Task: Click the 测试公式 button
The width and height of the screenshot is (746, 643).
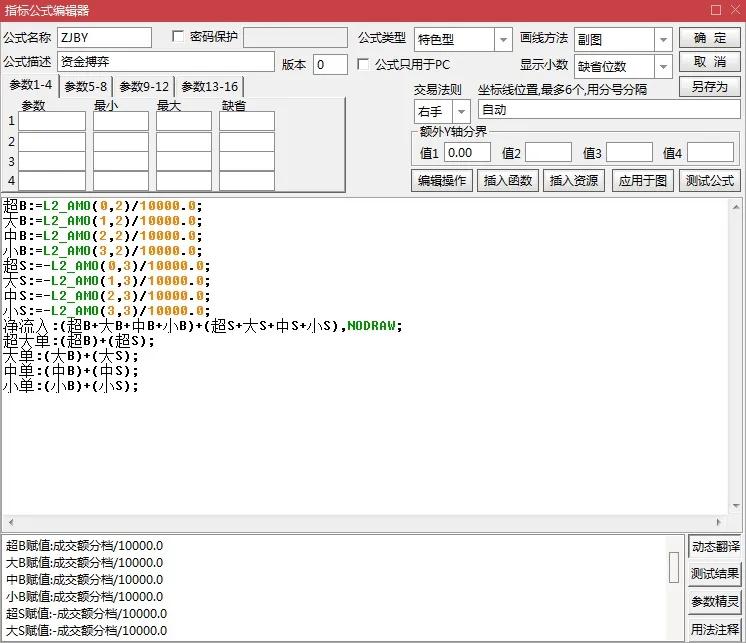Action: pyautogui.click(x=710, y=181)
